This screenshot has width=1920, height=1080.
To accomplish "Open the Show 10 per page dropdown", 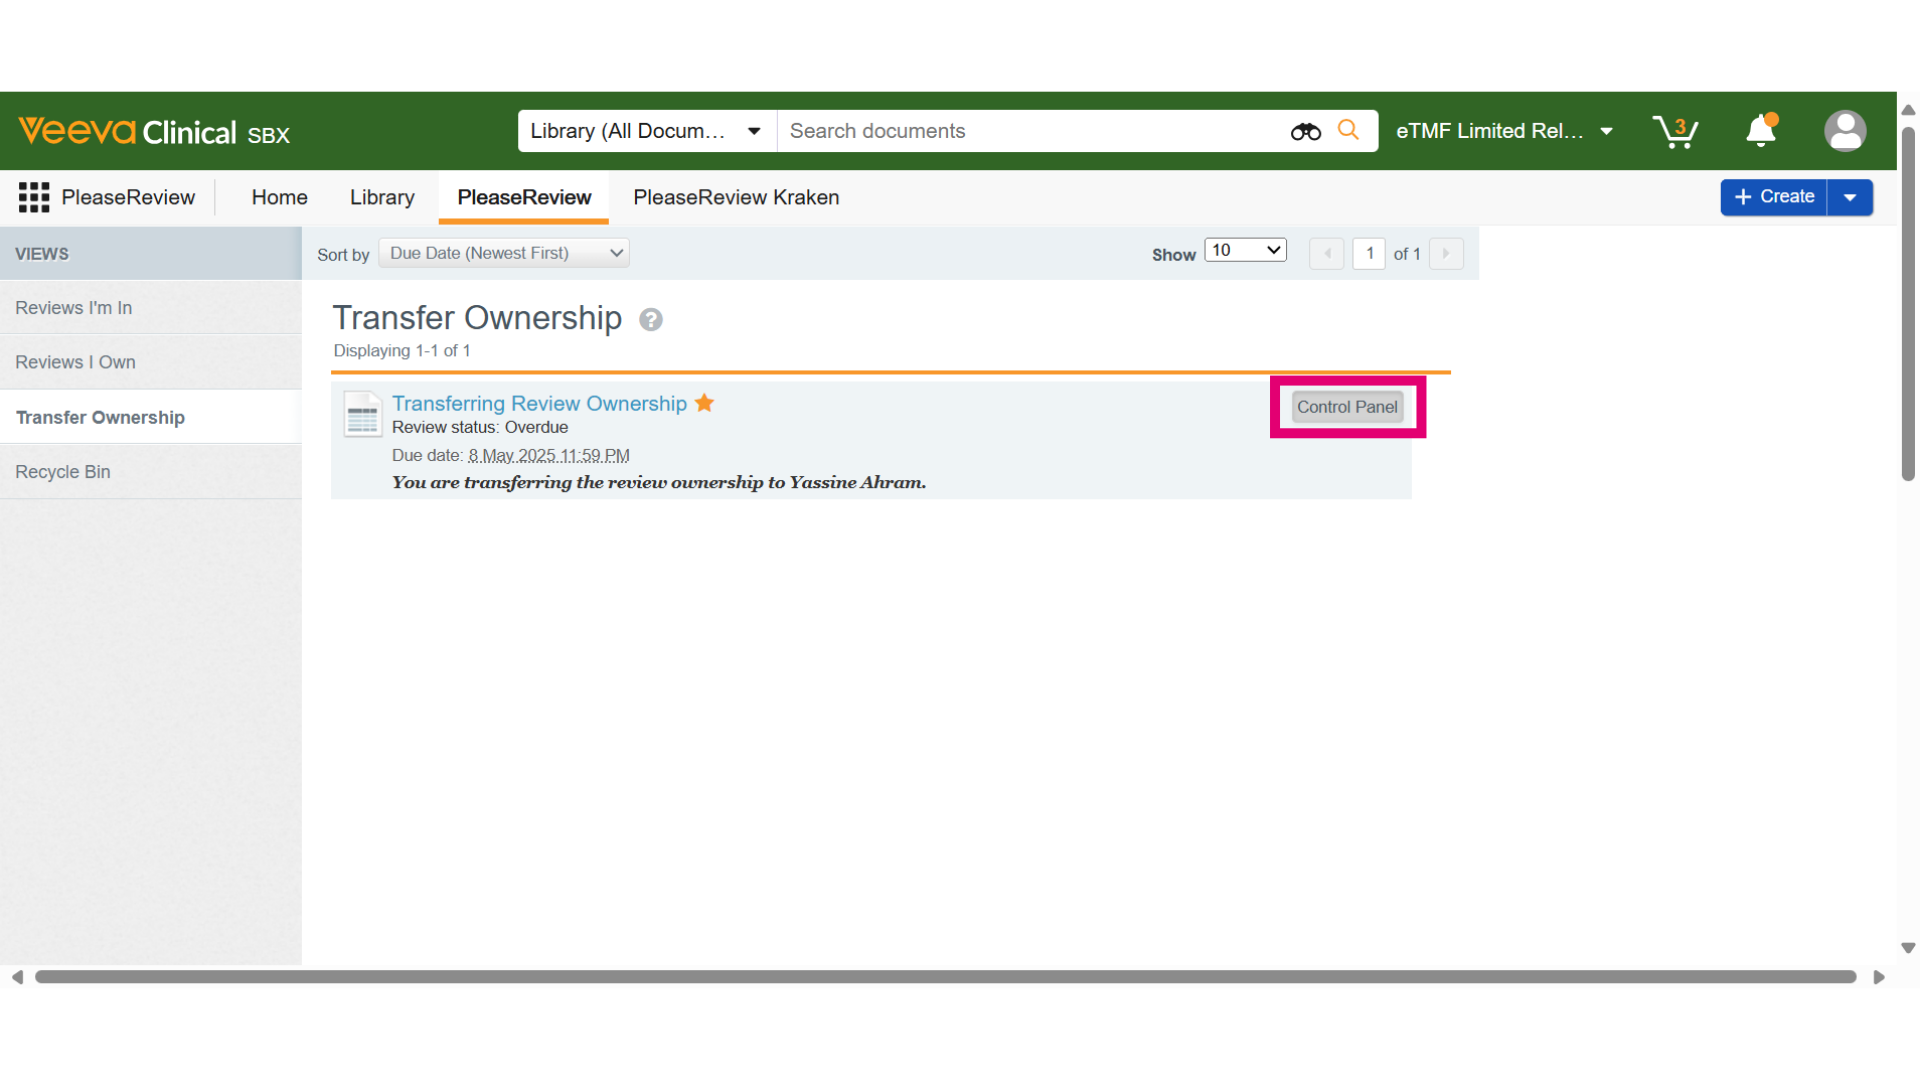I will tap(1245, 250).
